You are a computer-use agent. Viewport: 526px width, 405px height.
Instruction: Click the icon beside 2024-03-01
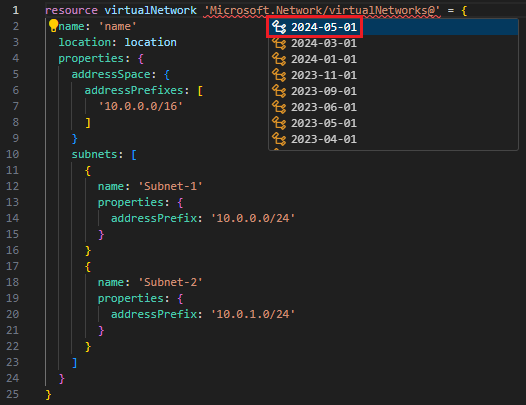(279, 43)
